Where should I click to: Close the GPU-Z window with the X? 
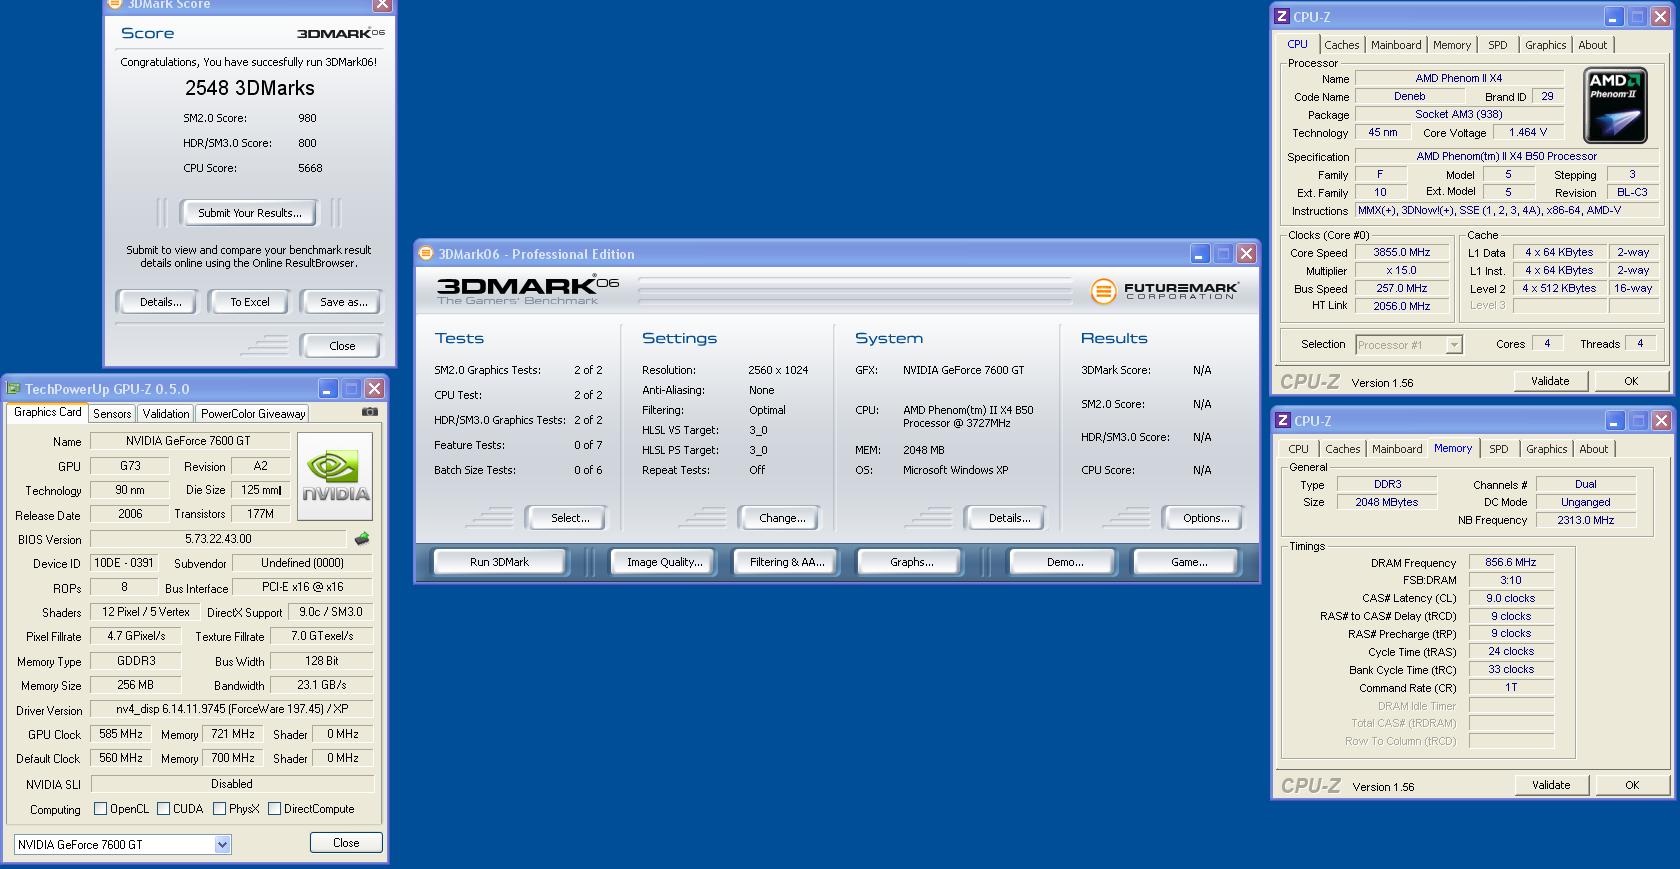374,389
